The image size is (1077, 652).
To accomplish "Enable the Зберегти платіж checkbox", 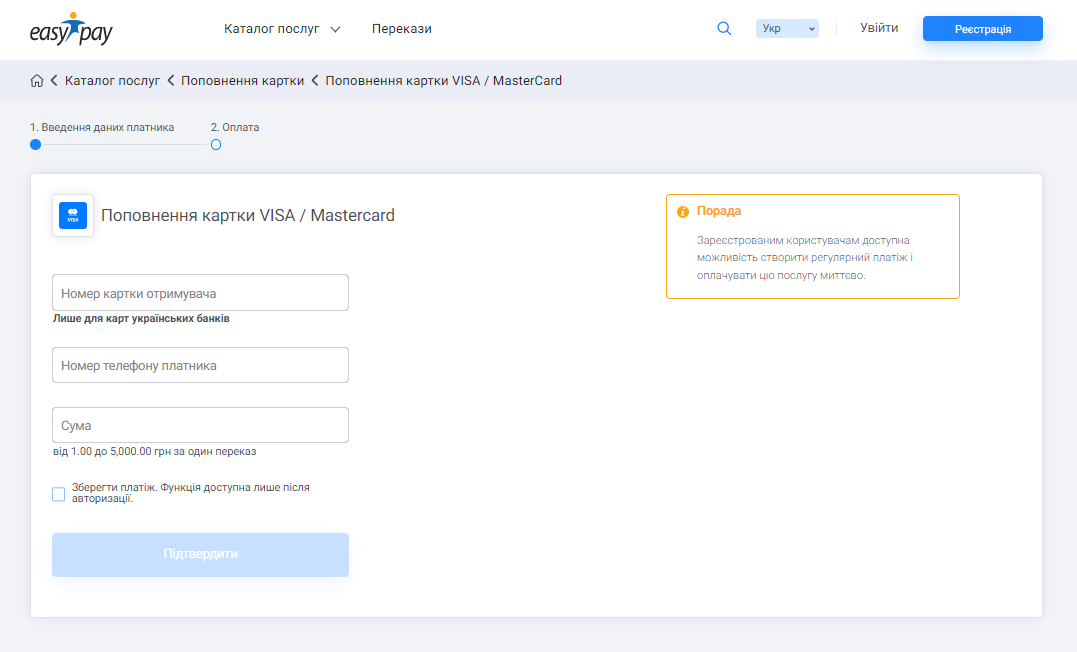I will 59,494.
